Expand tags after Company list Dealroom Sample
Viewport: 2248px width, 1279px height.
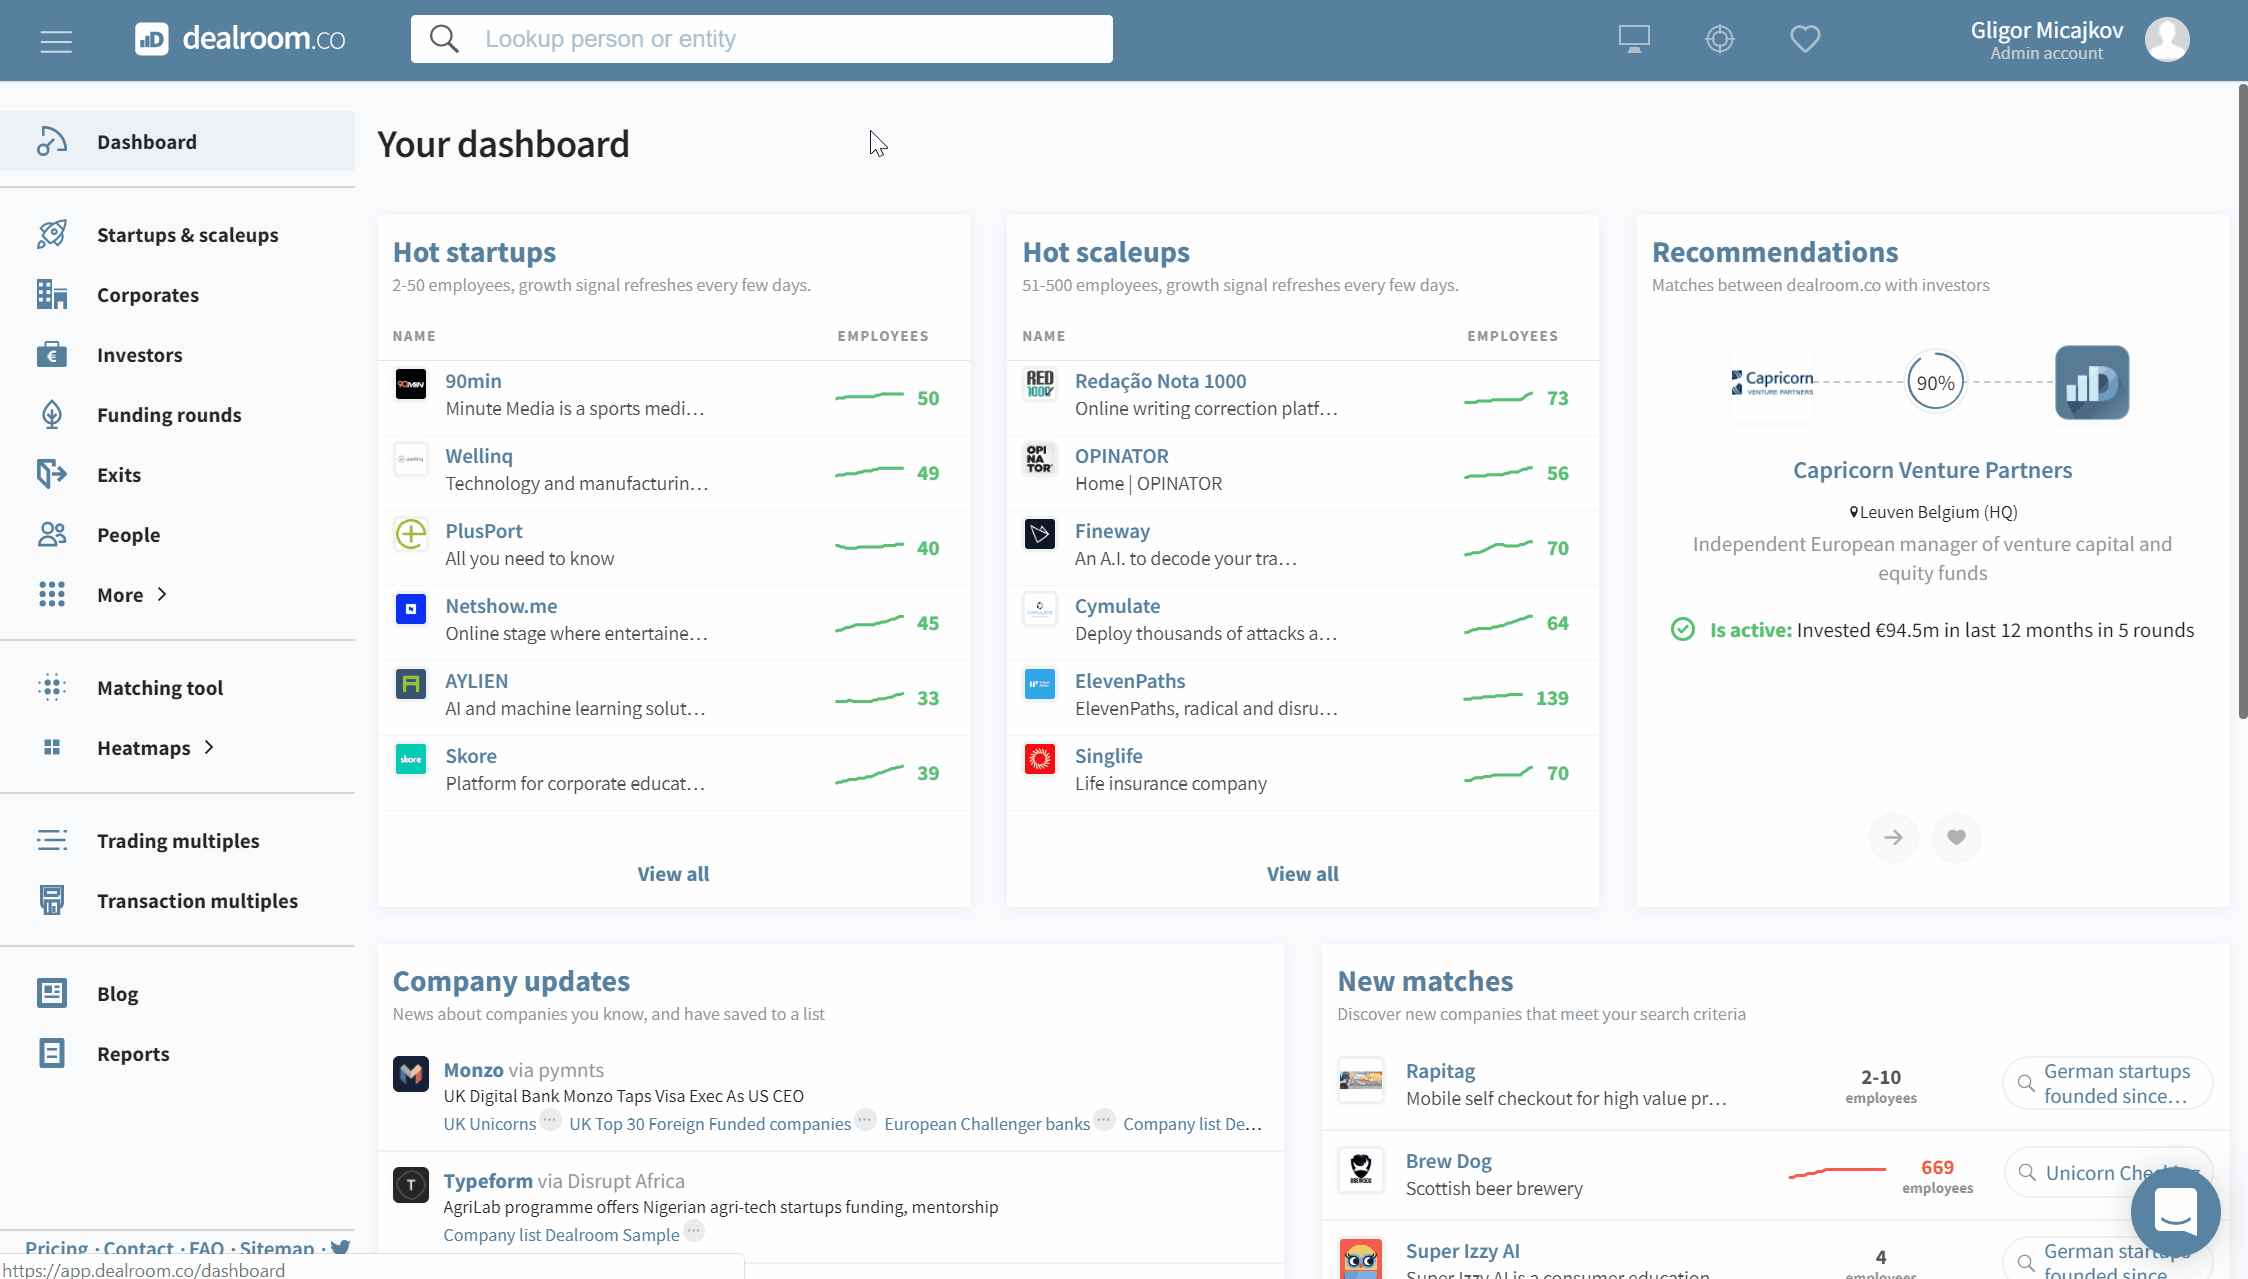[694, 1230]
